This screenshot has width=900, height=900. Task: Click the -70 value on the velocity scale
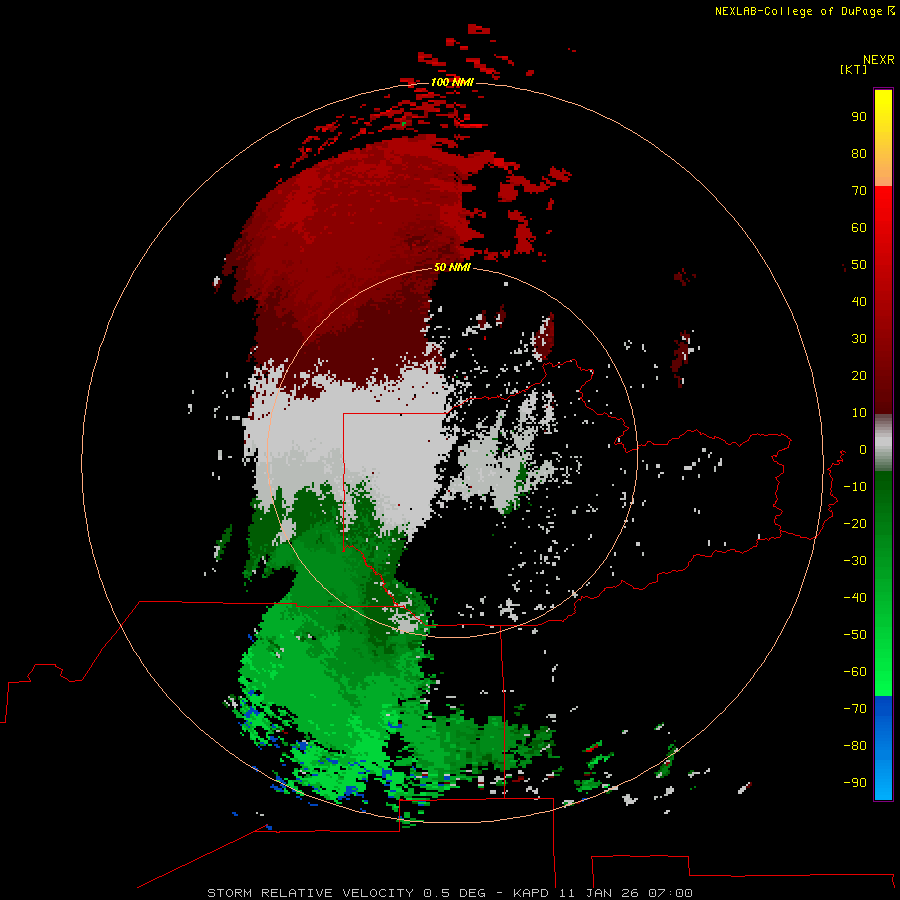click(855, 709)
